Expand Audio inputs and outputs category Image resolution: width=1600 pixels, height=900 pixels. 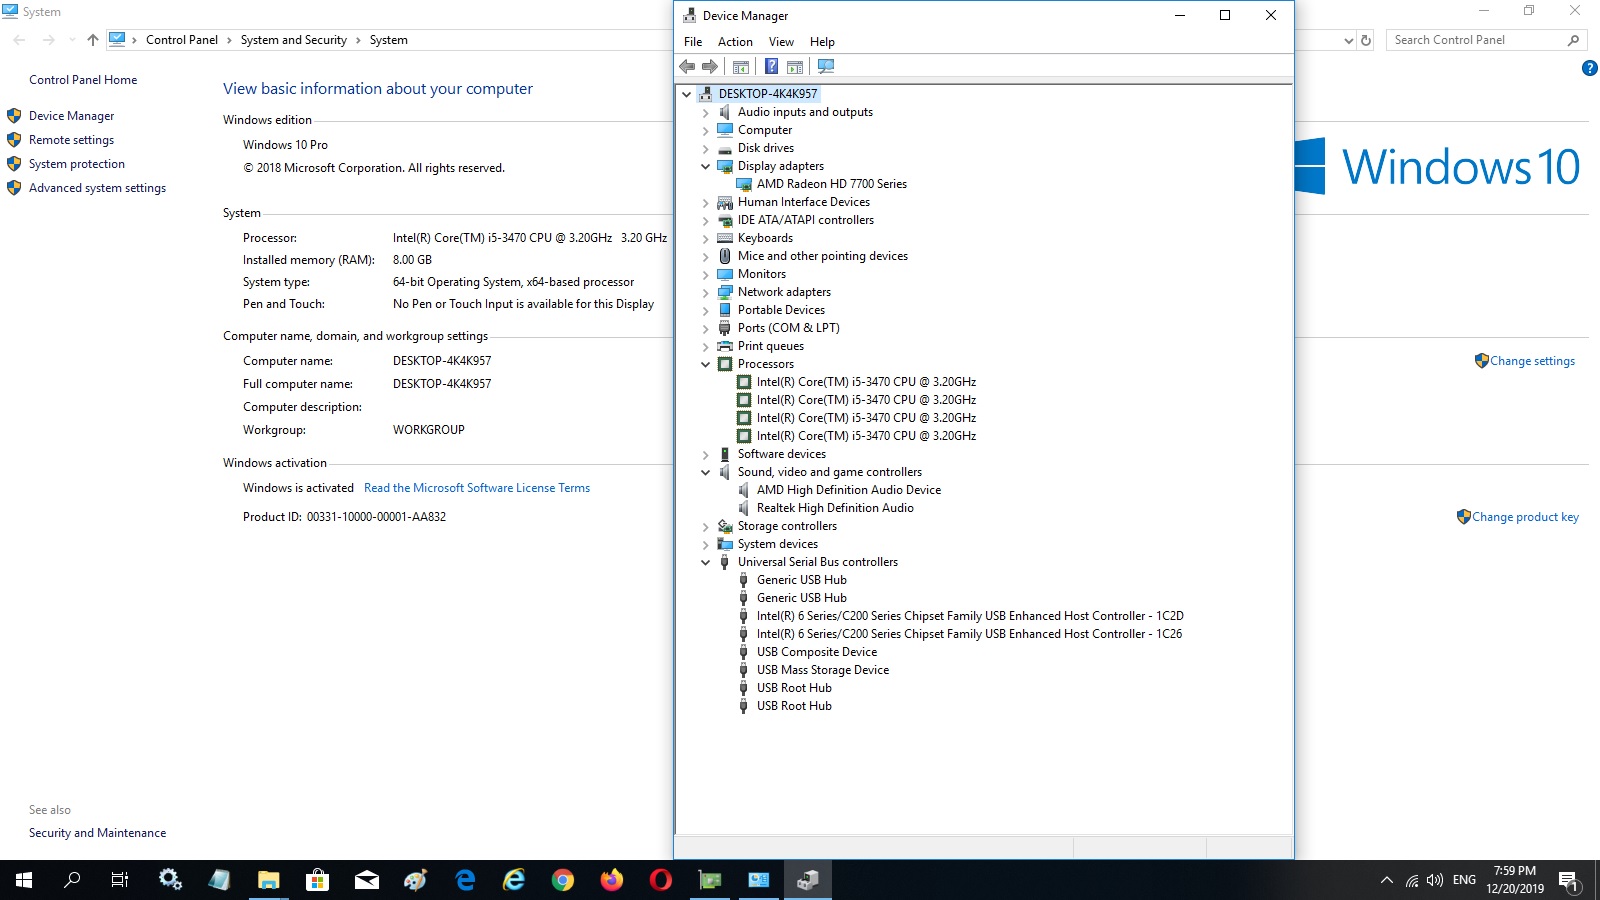(x=705, y=112)
